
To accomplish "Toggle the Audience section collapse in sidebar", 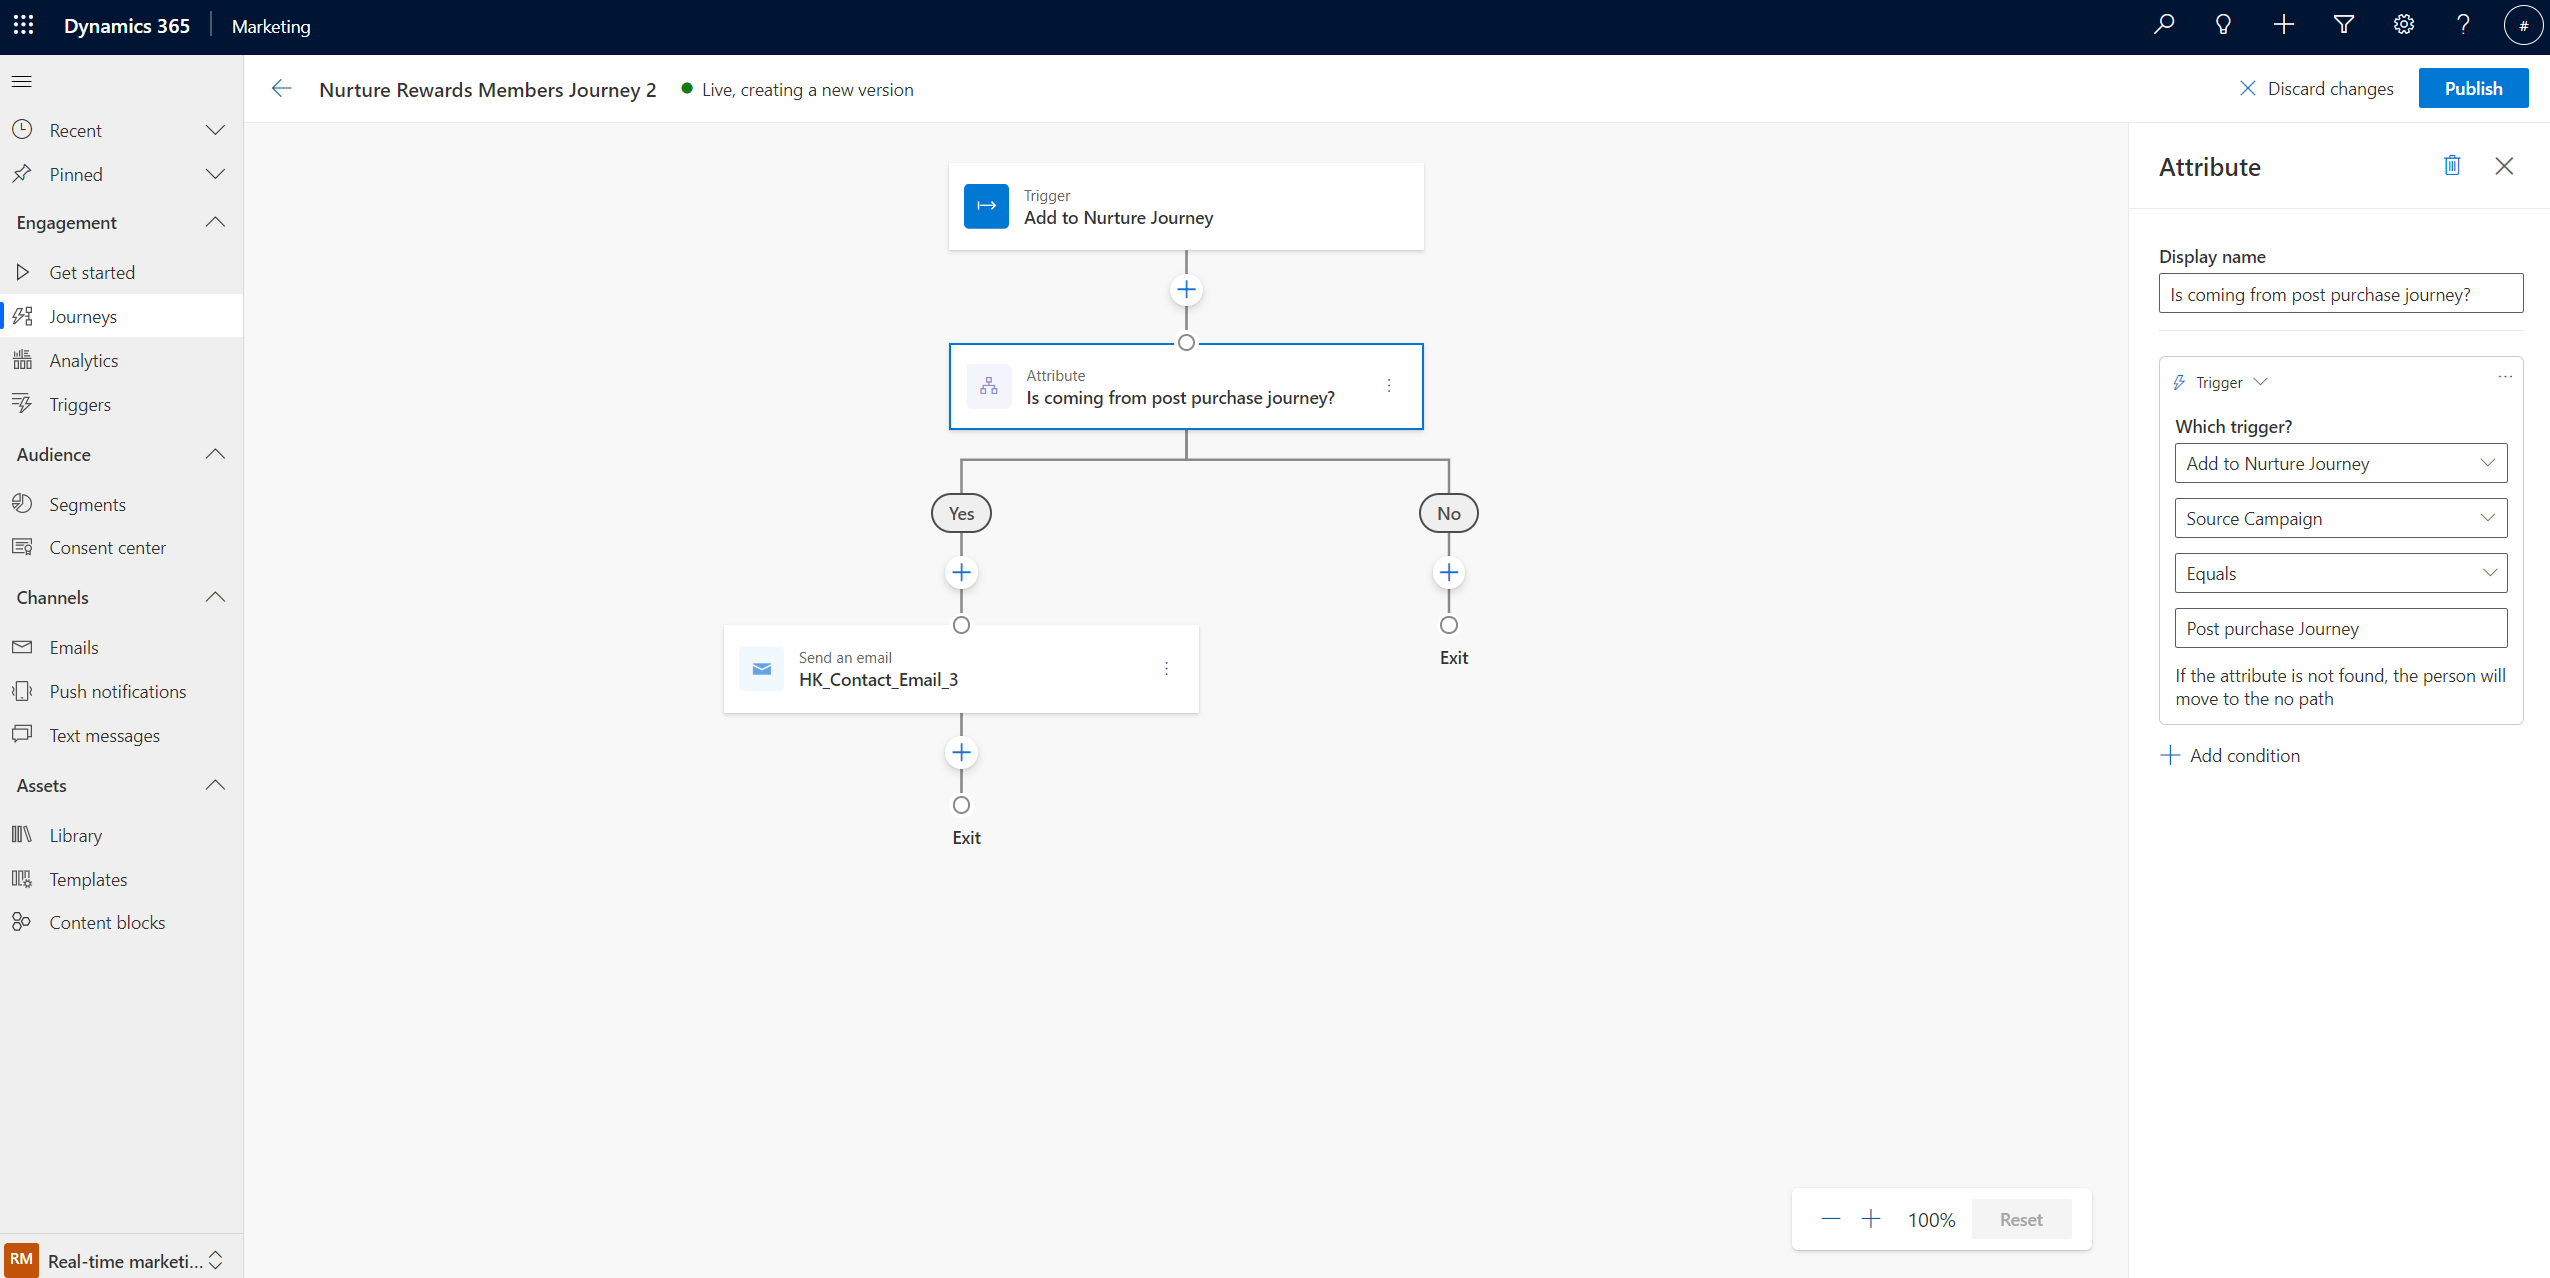I will (x=213, y=453).
